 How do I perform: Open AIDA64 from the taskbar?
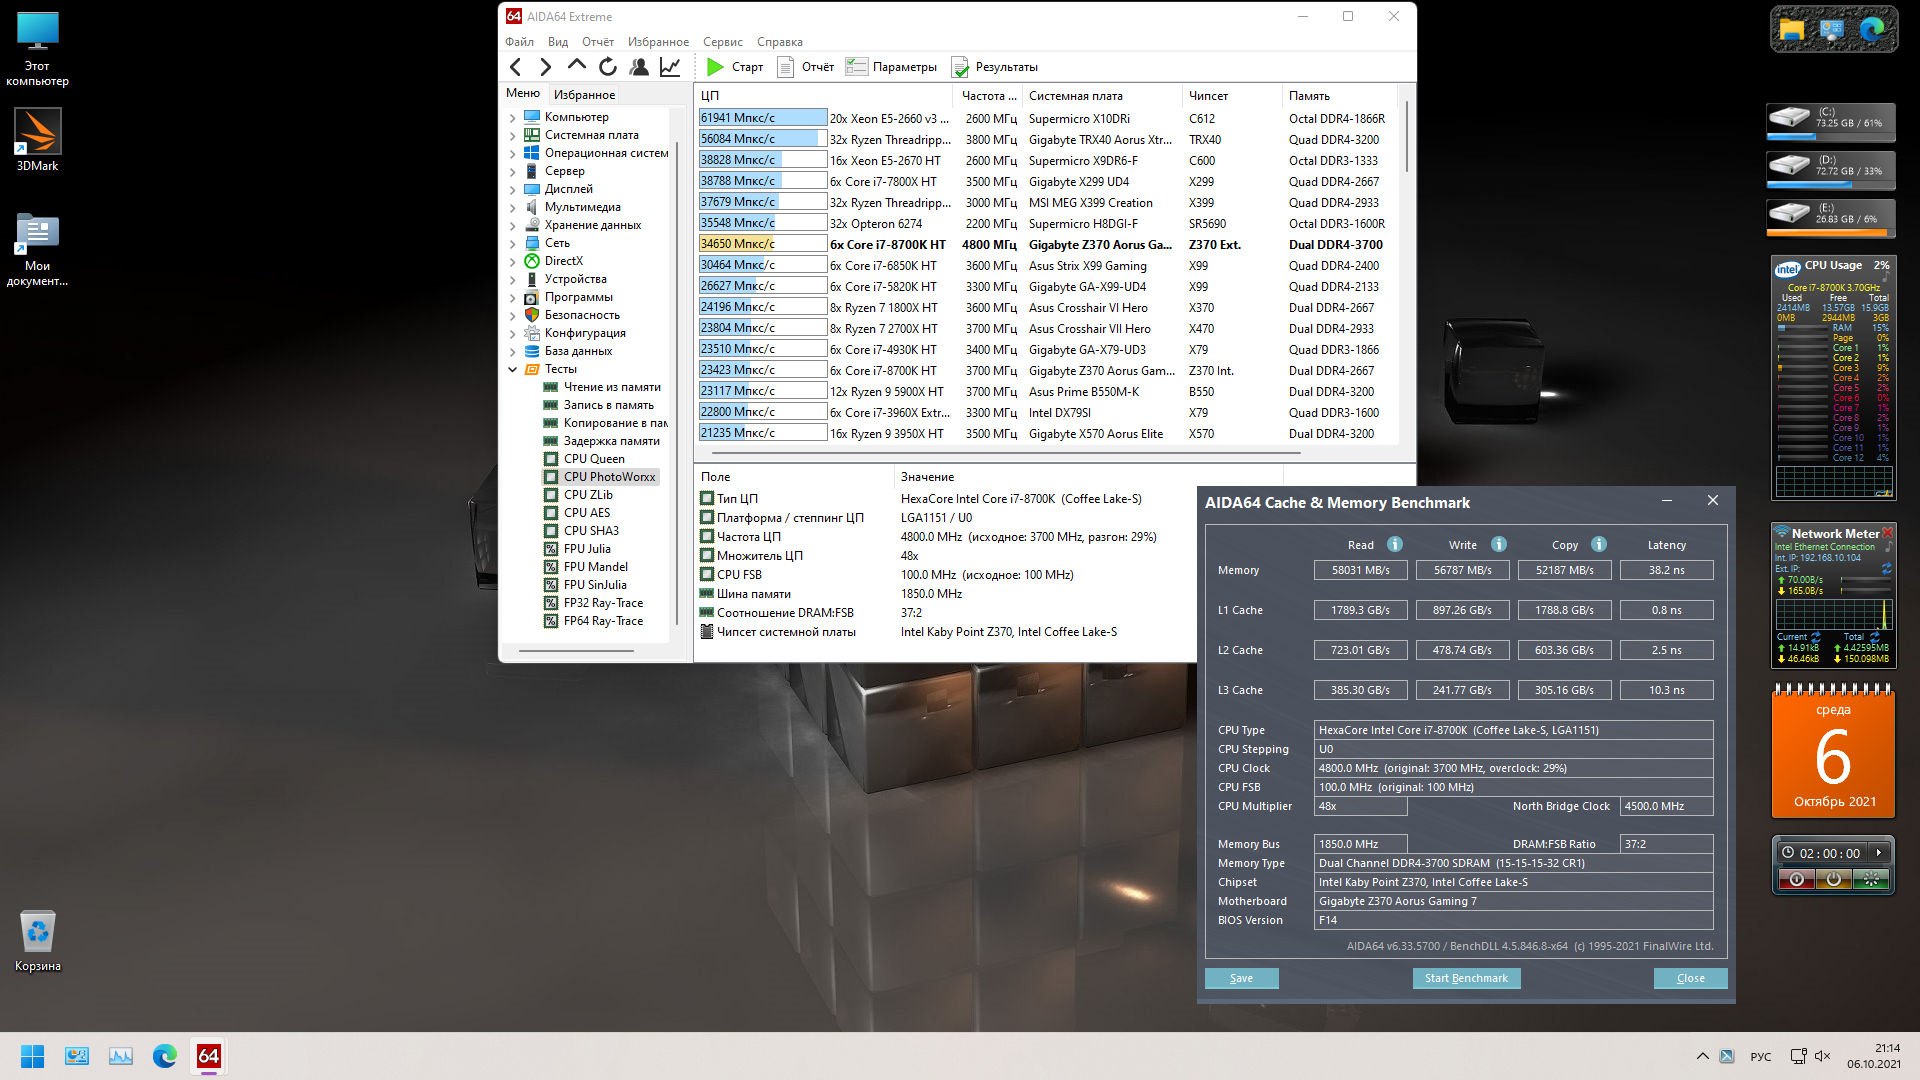point(208,1056)
